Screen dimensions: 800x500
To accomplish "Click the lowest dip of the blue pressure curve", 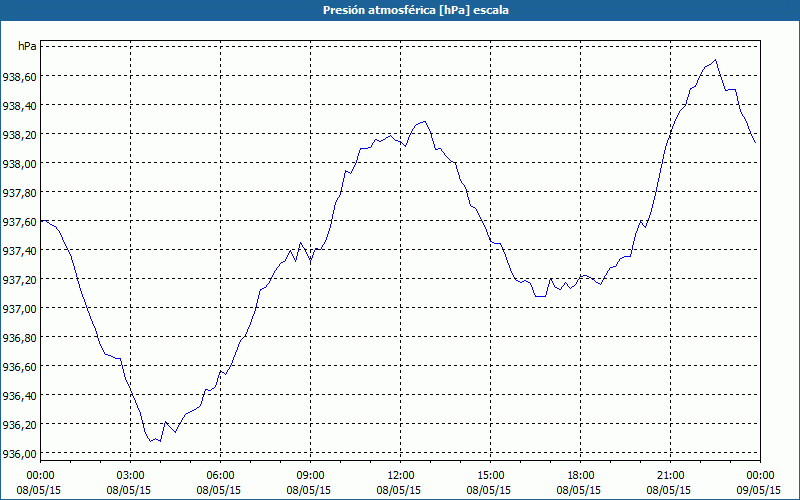I will point(151,441).
